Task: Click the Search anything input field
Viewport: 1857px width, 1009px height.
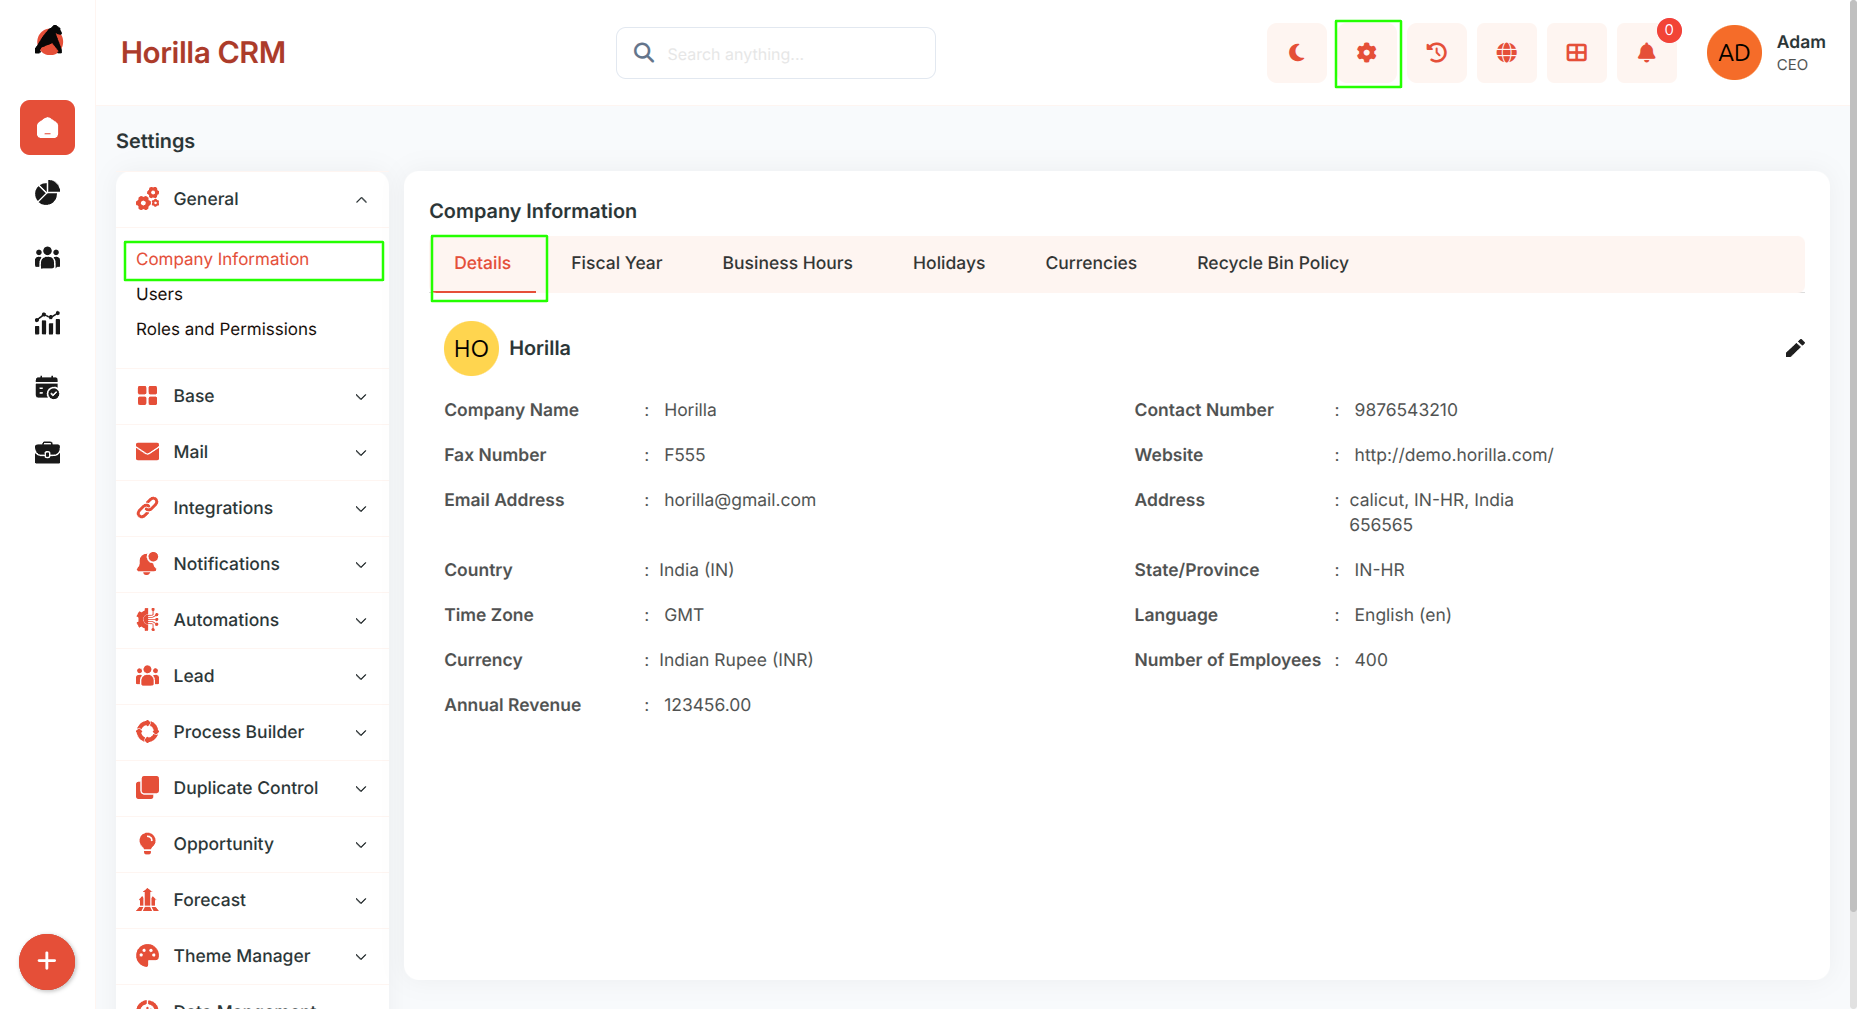Action: [776, 53]
